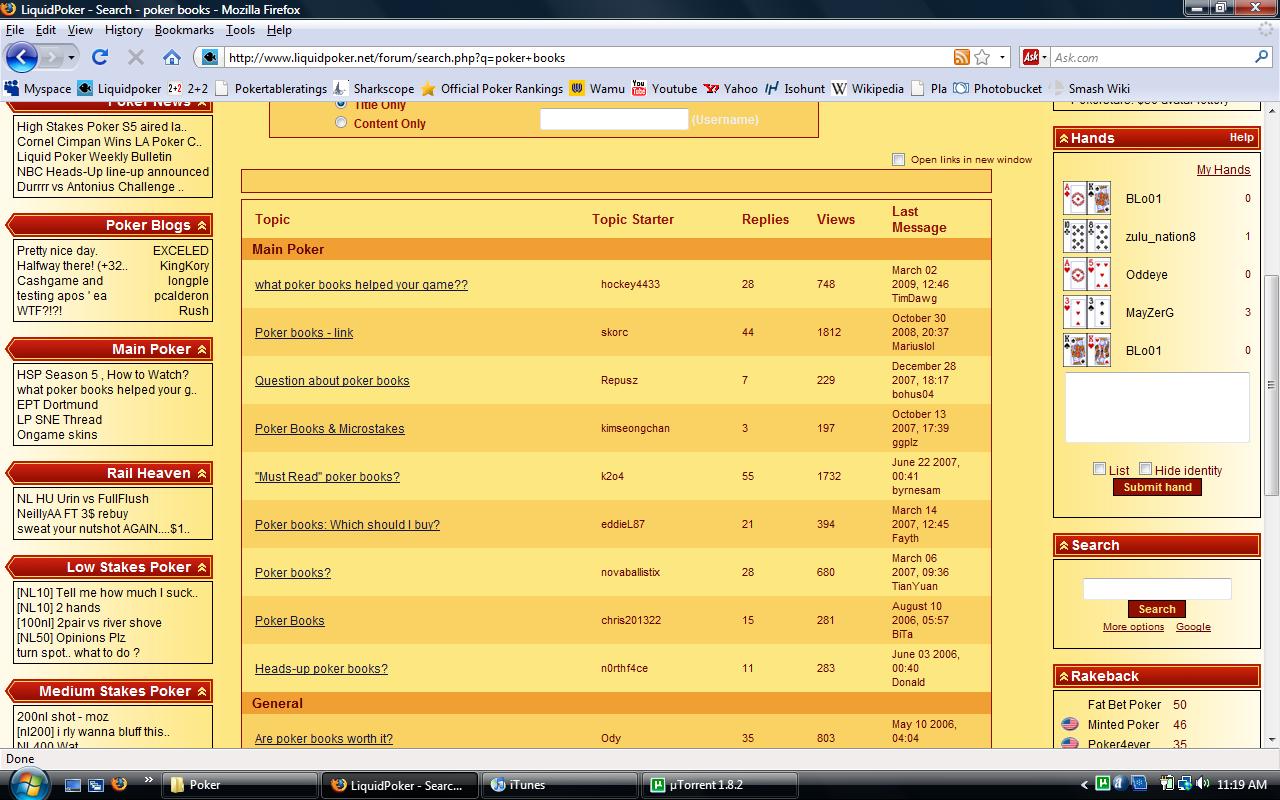Viewport: 1280px width, 800px height.
Task: Collapse the Rail Heaven section
Action: point(202,473)
